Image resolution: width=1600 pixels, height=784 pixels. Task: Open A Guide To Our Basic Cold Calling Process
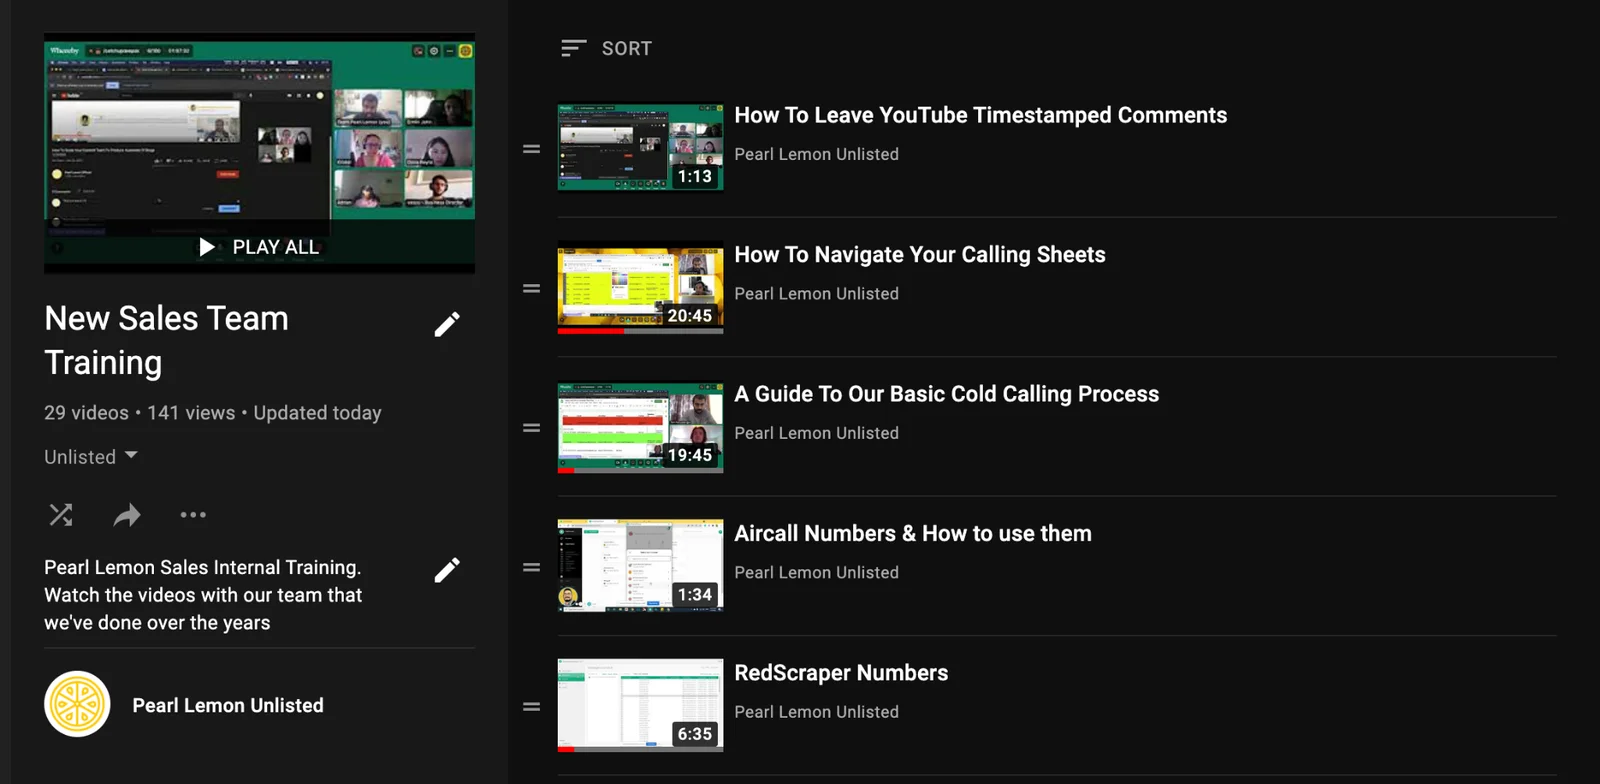946,394
